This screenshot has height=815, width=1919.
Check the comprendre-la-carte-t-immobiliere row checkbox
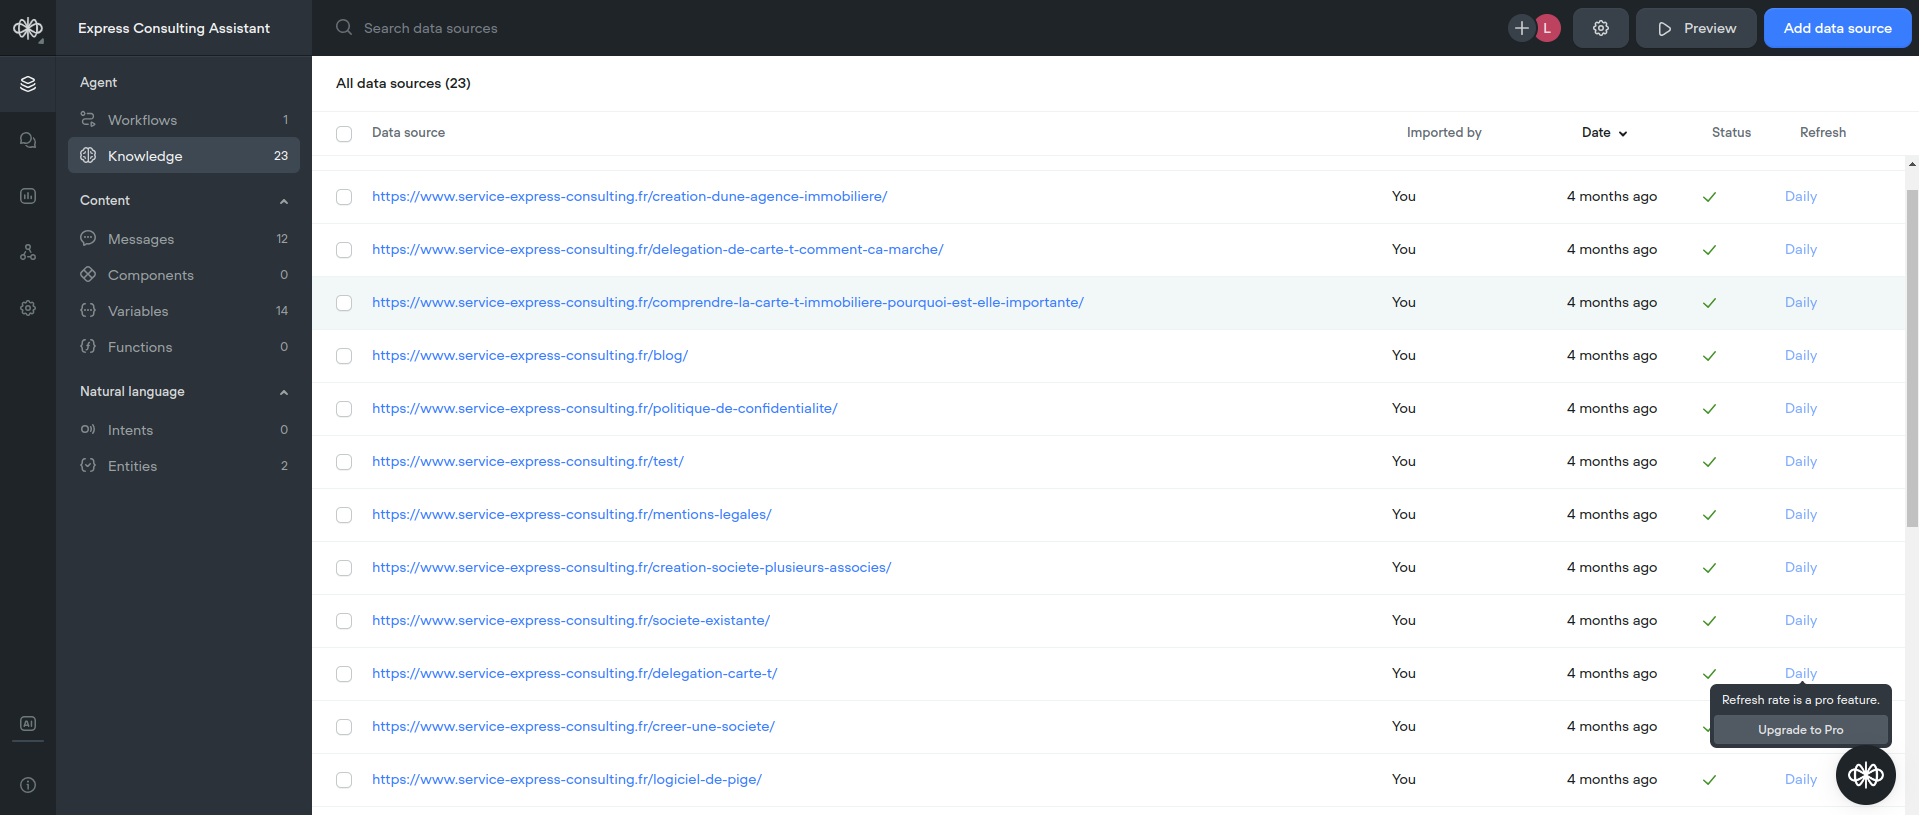344,303
